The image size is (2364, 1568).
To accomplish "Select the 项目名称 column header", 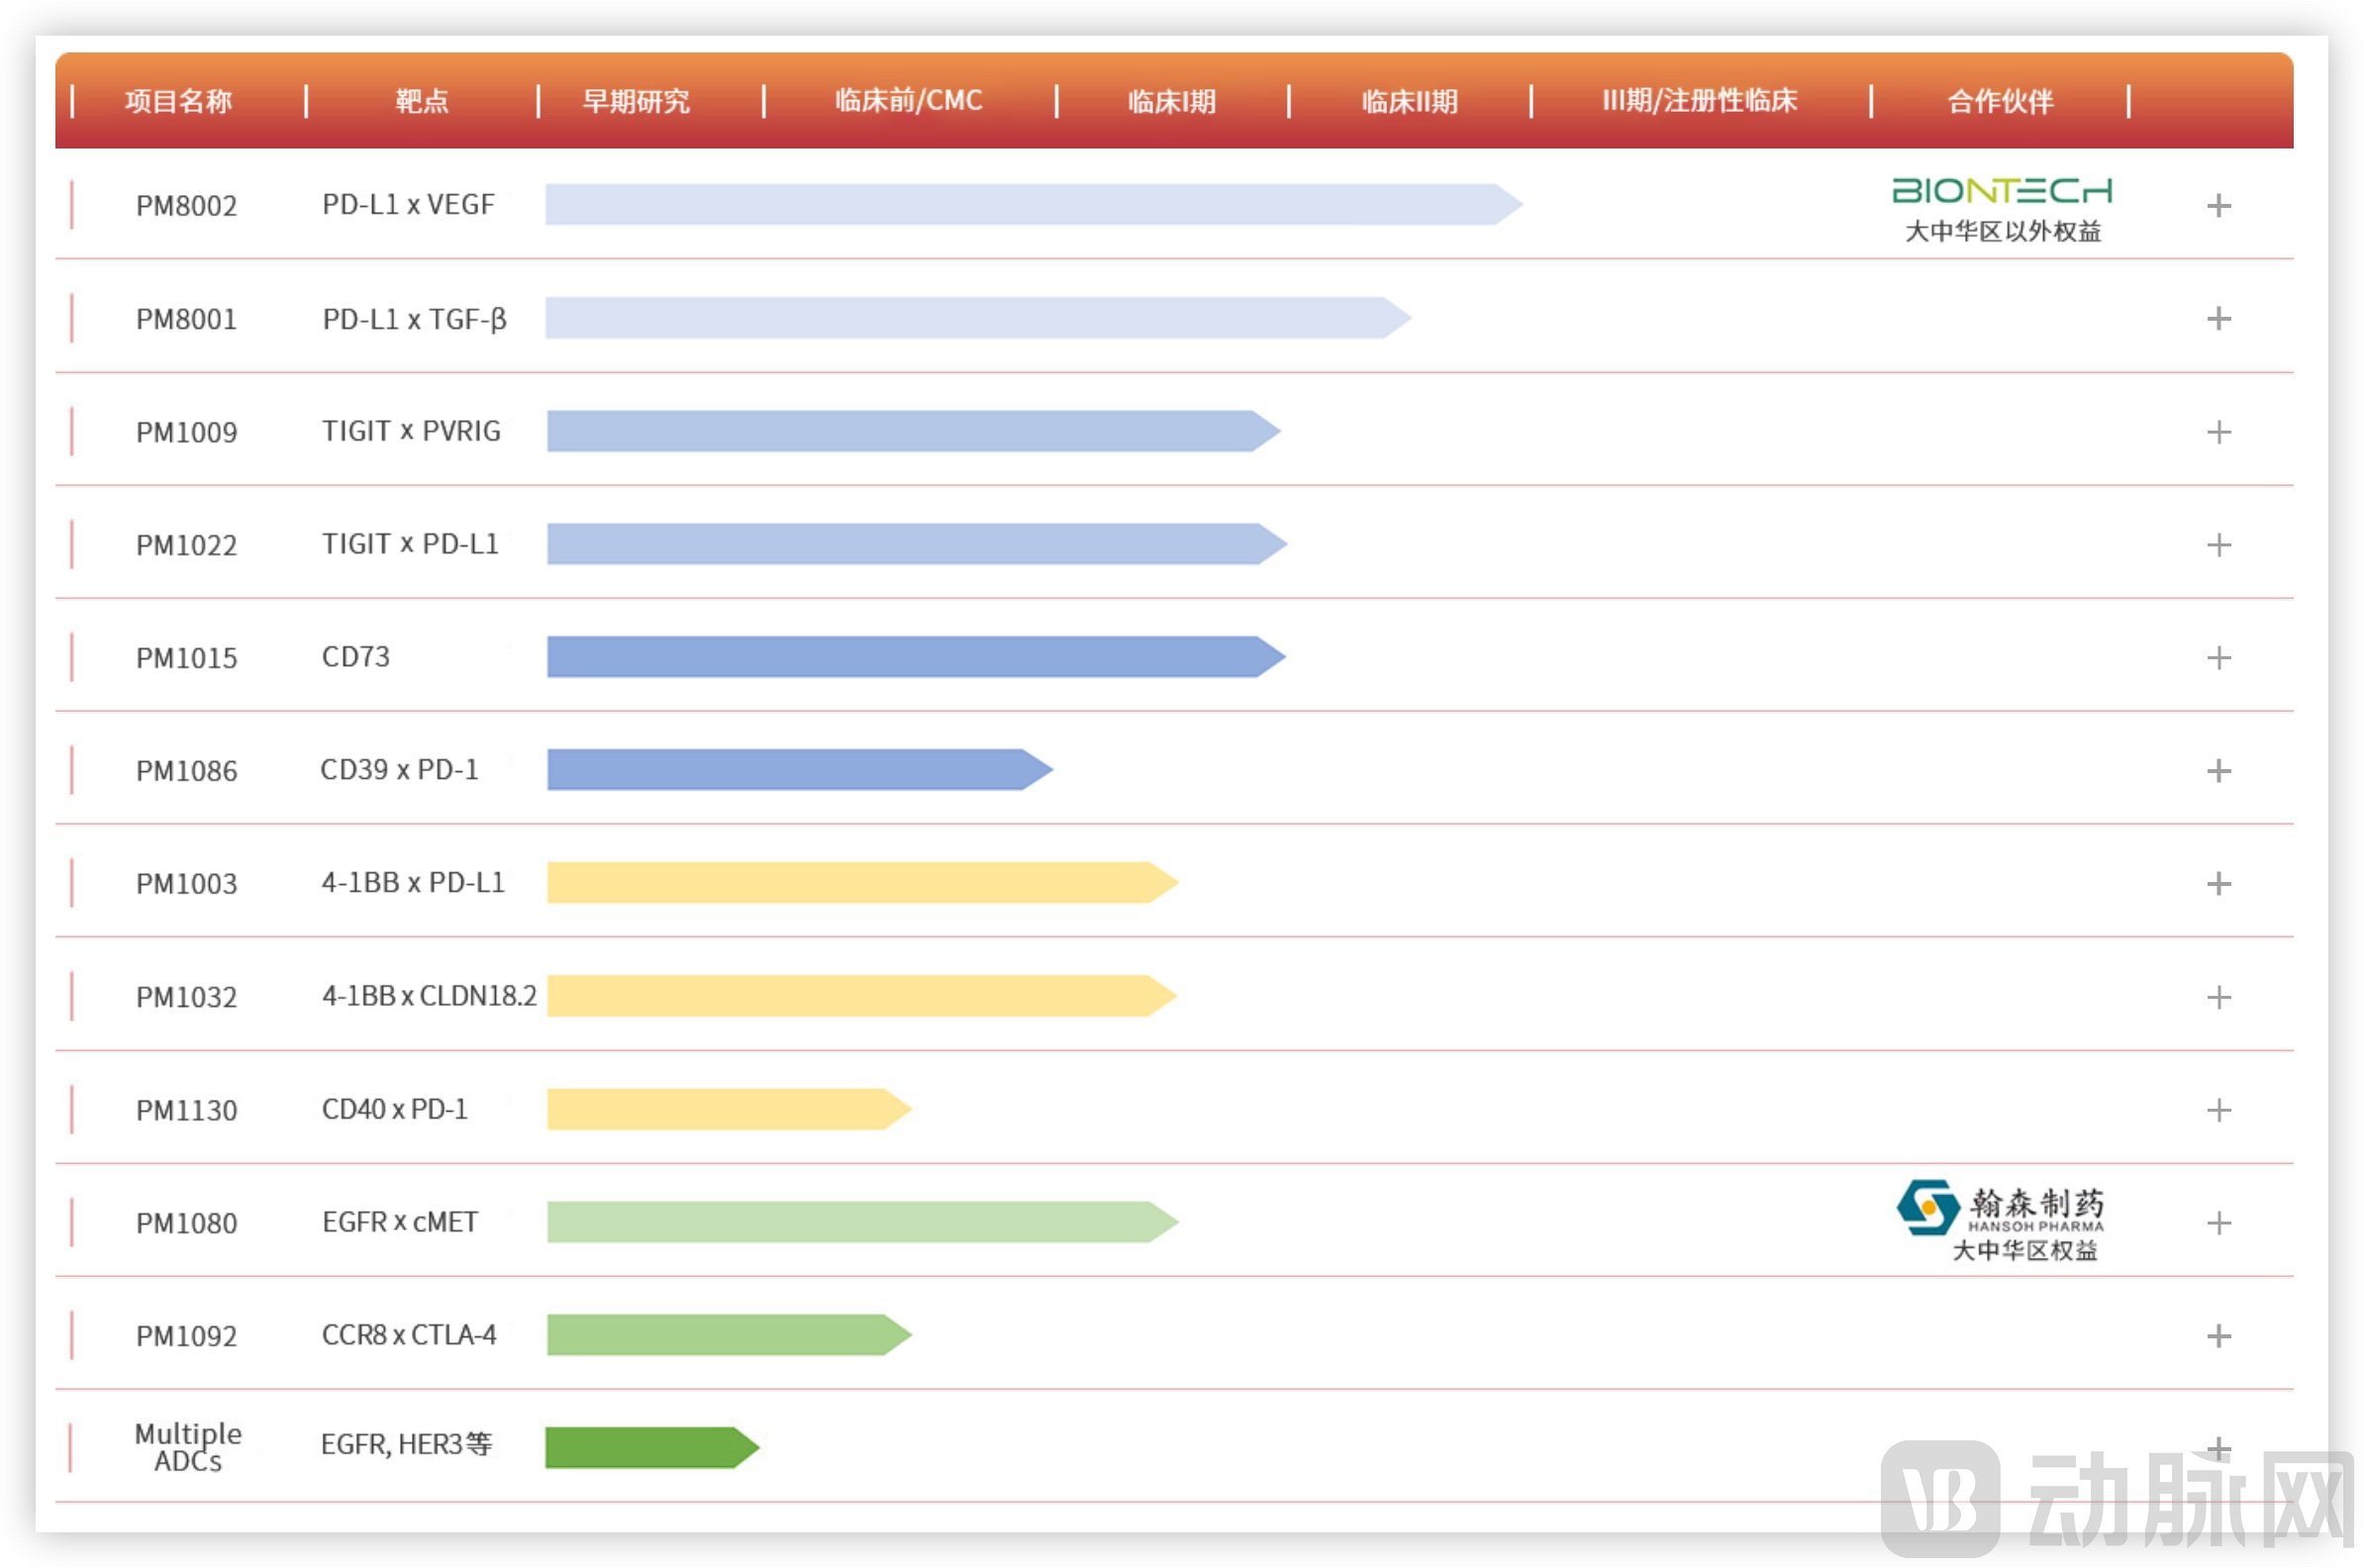I will click(x=178, y=101).
